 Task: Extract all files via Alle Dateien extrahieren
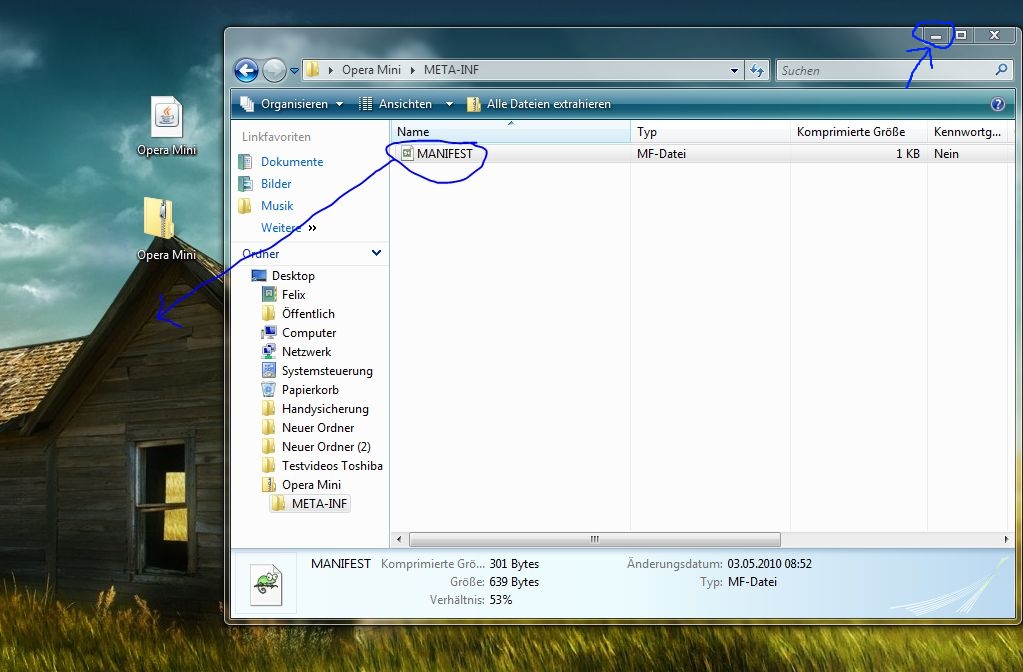pos(540,104)
